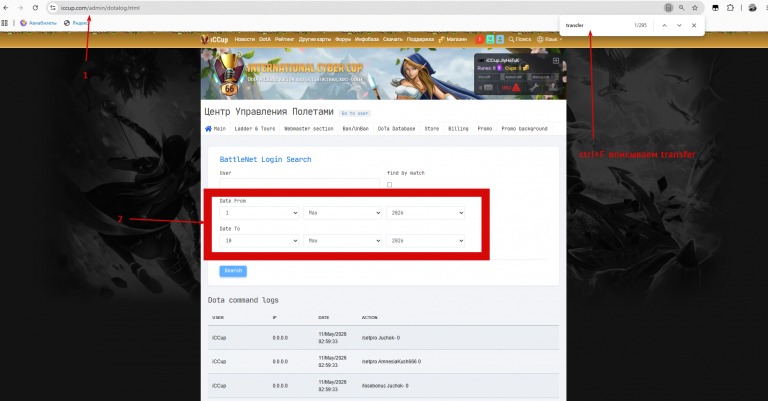Viewport: 768px width, 401px height.
Task: Open the Date To month dropdown
Action: (342, 241)
